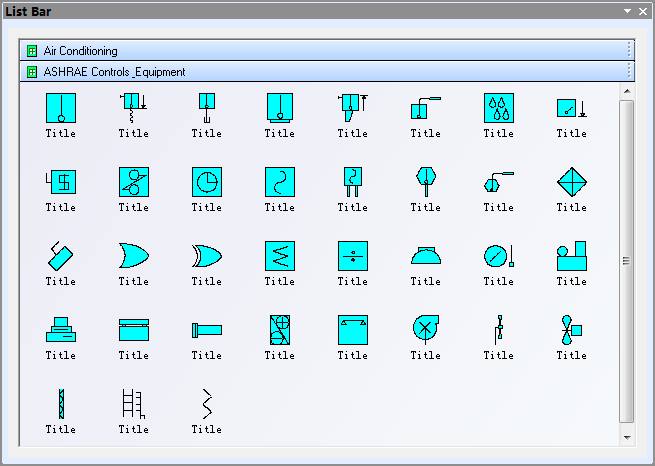This screenshot has width=655, height=466.
Task: Pick the ladder-shaped symbol
Action: pyautogui.click(x=133, y=403)
